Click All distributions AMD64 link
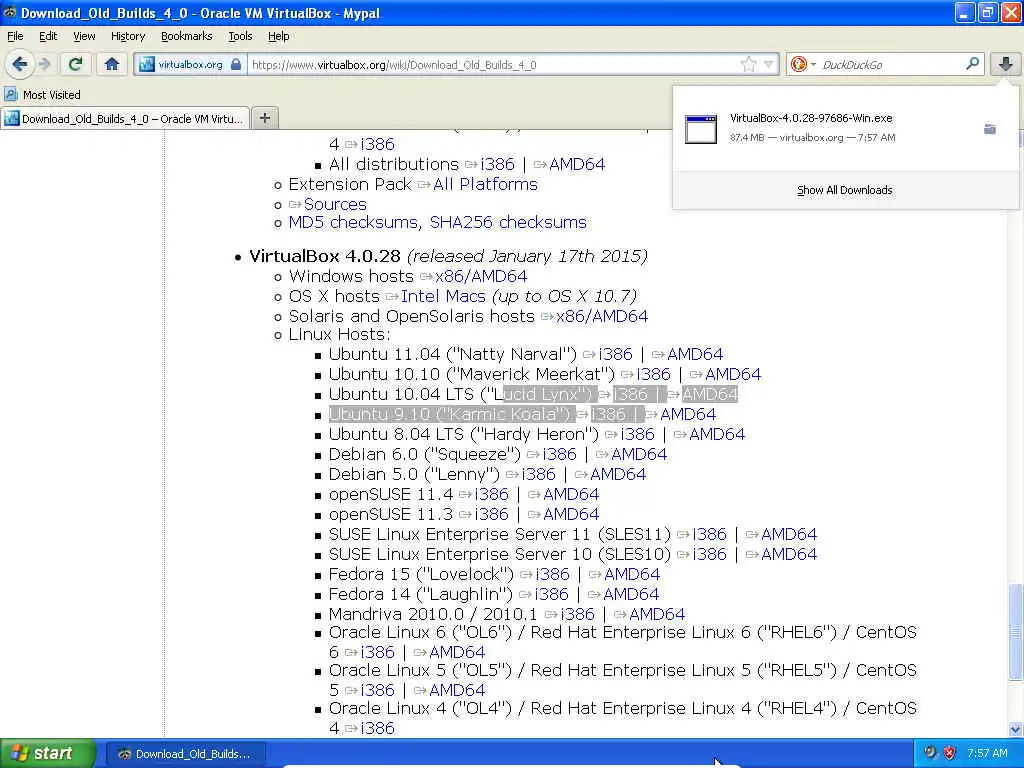 [x=577, y=164]
